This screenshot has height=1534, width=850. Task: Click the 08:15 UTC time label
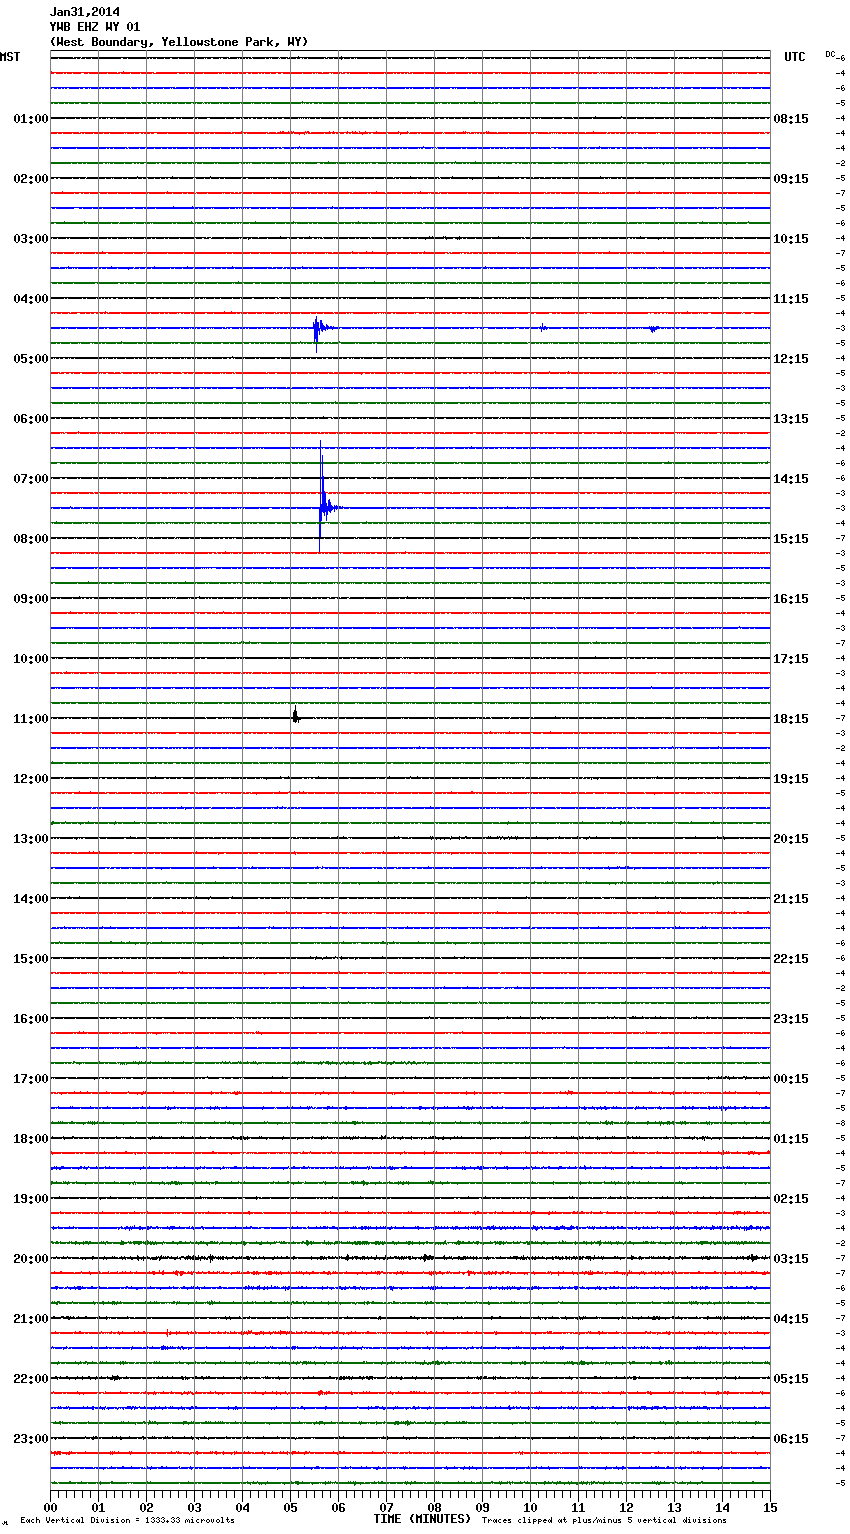[x=791, y=119]
